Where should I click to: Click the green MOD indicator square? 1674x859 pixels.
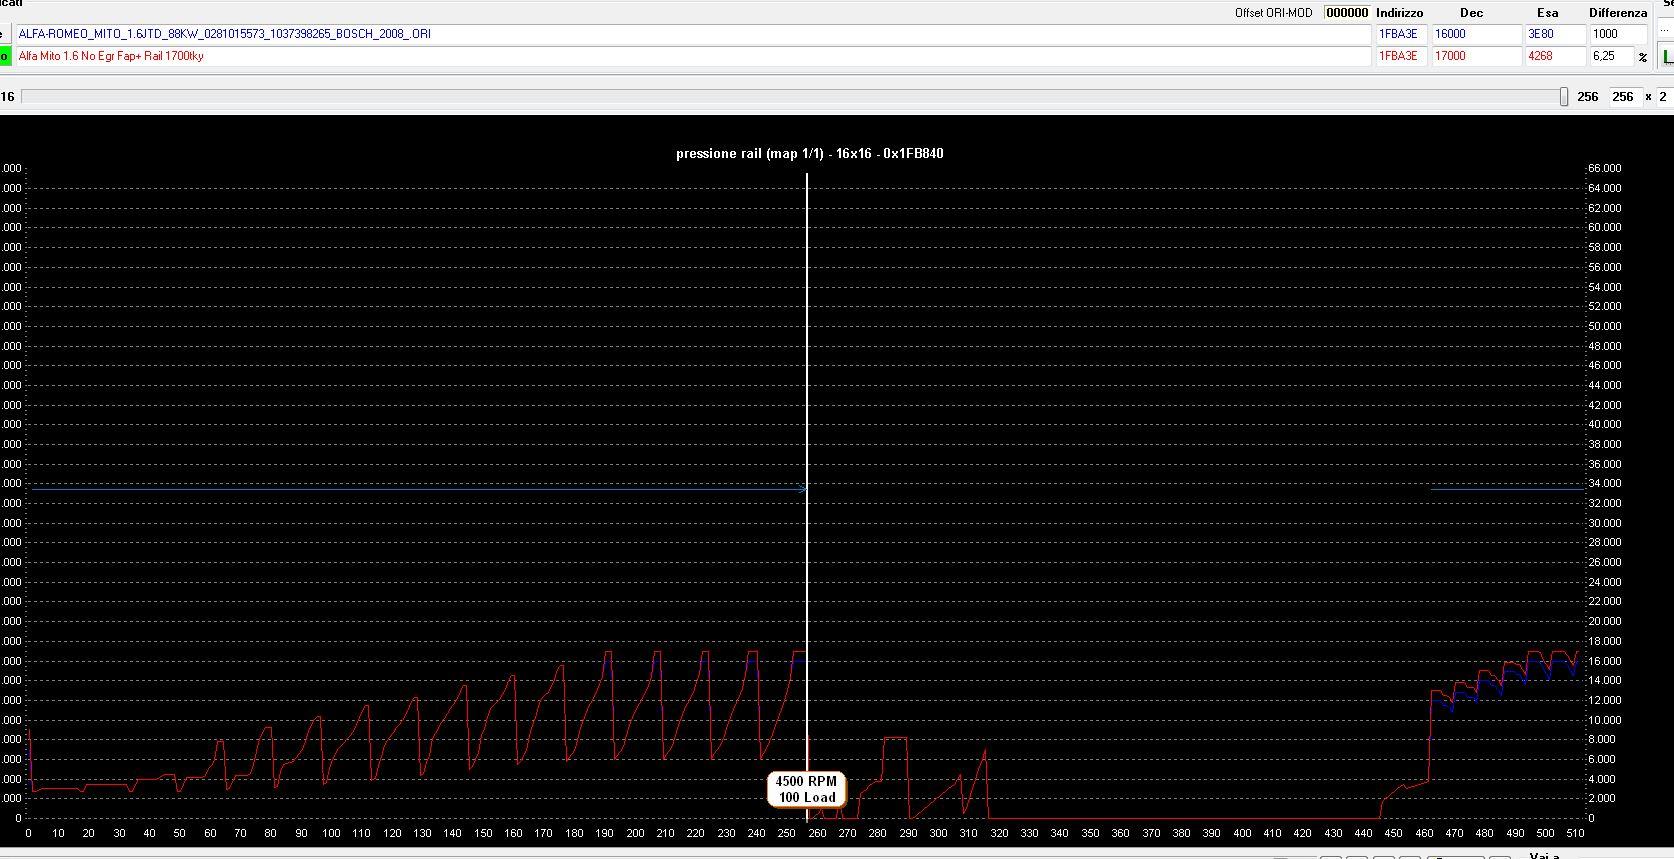[5, 56]
